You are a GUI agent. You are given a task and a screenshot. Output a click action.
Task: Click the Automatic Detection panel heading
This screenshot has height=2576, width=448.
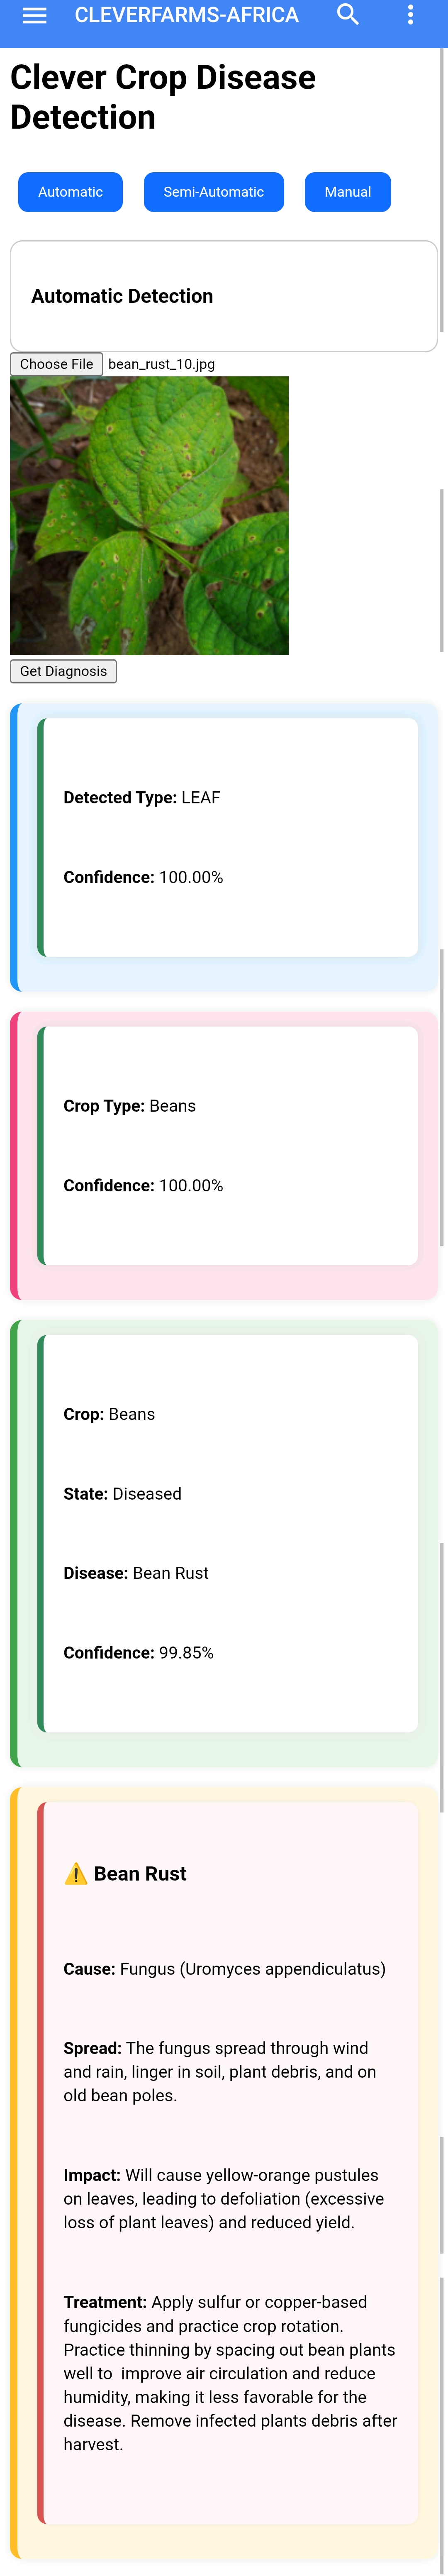pos(122,296)
